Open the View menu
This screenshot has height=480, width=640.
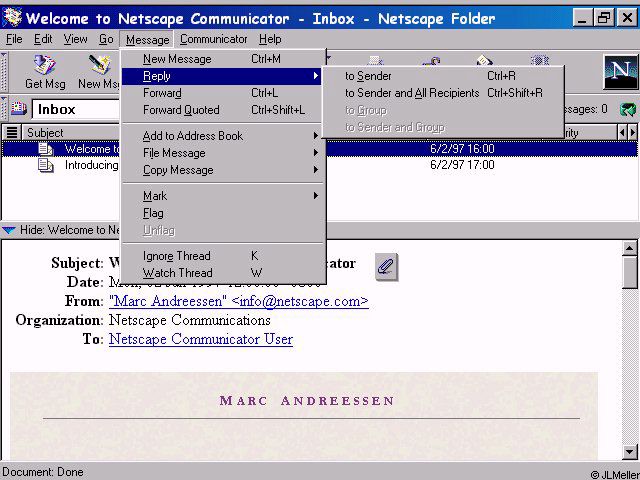point(76,39)
